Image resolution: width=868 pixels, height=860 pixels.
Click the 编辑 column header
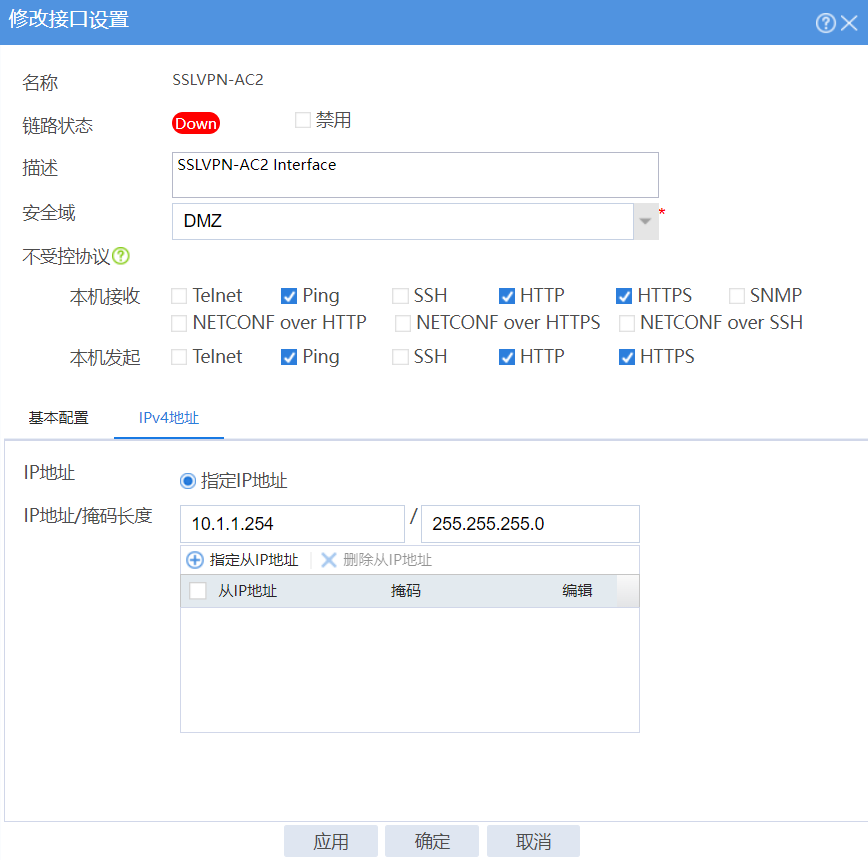pyautogui.click(x=577, y=591)
